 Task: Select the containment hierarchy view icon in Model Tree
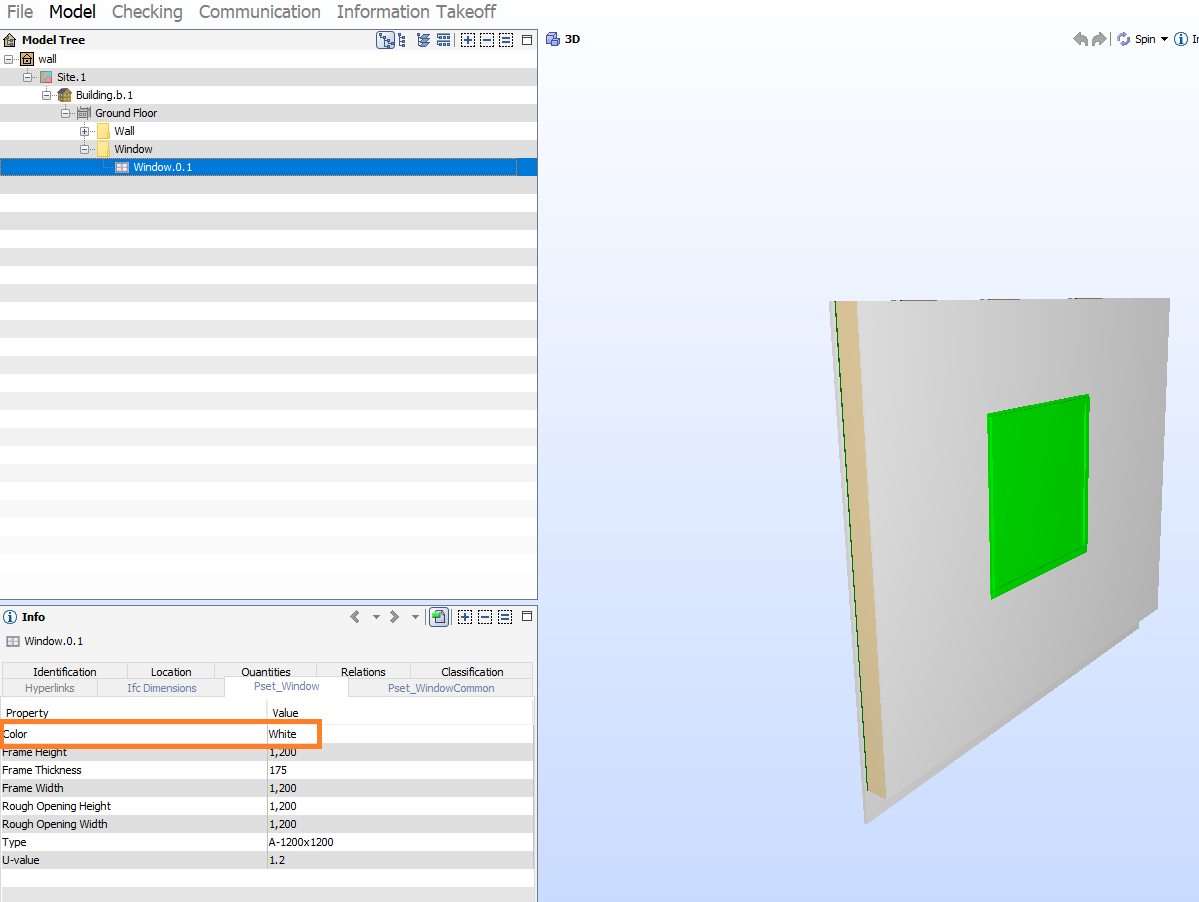(385, 40)
